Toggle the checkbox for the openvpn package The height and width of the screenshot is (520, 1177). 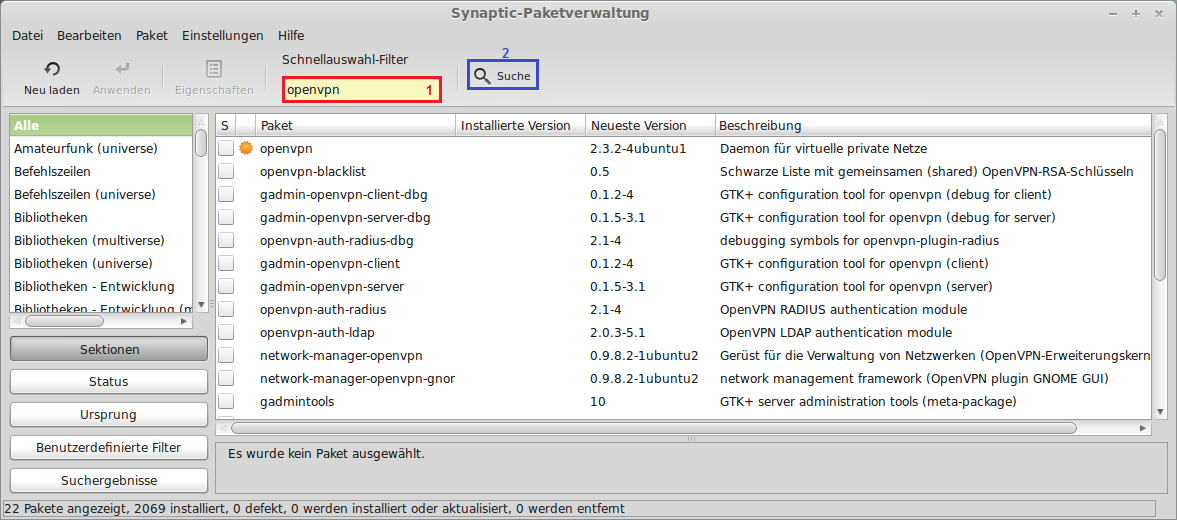coord(226,149)
